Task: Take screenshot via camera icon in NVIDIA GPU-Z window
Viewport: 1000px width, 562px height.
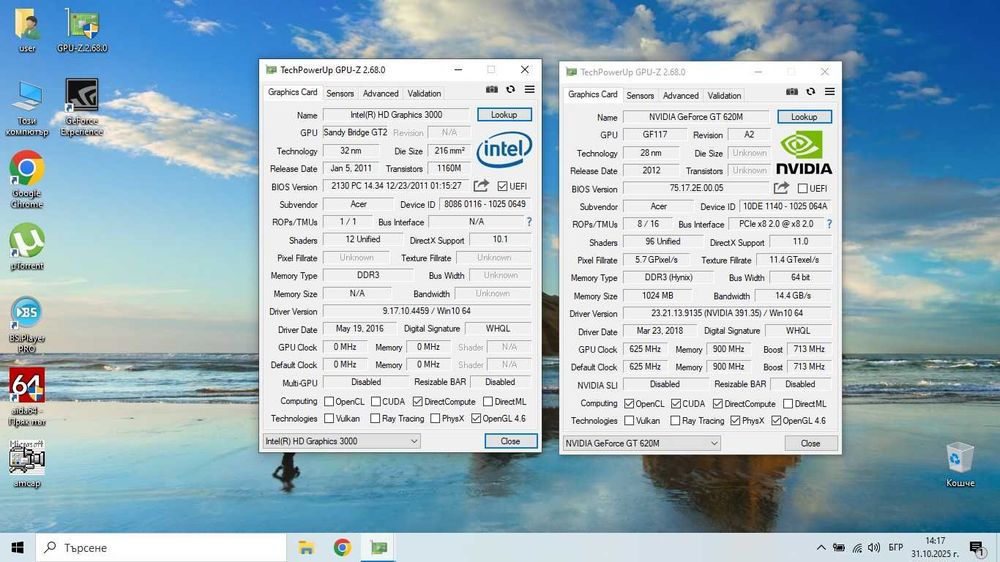Action: coord(791,91)
